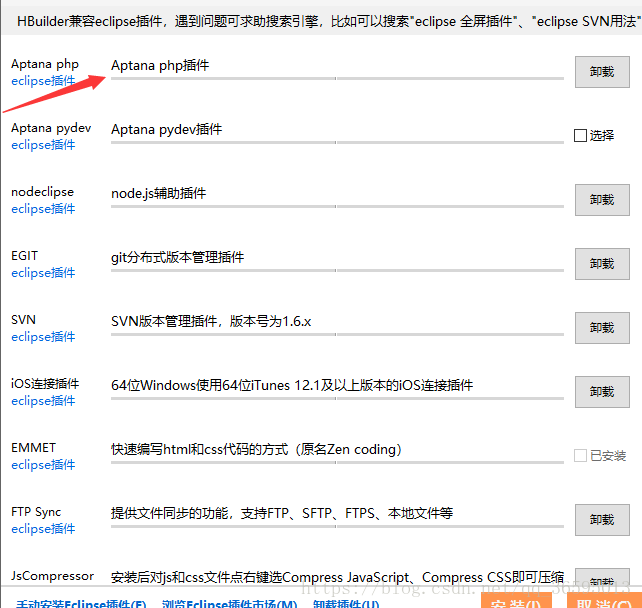Open eclipse插件 link under SVN
Viewport: 642px width, 608px height.
pos(43,337)
